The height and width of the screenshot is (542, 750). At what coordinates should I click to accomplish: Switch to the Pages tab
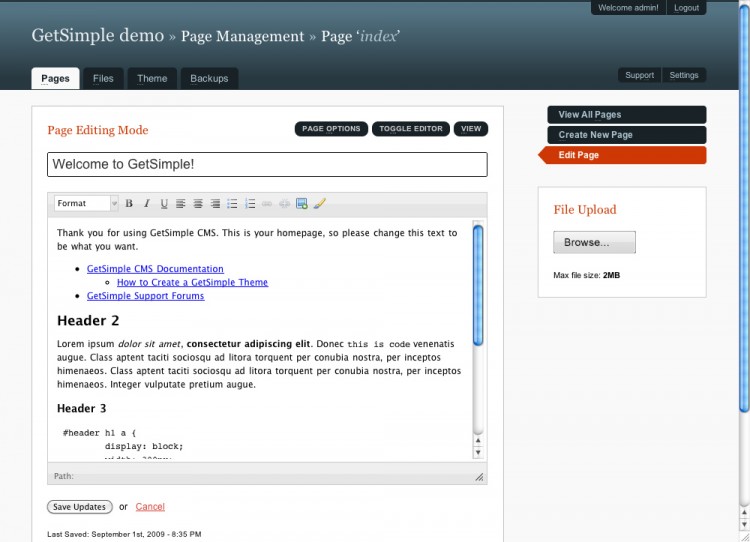pos(55,78)
